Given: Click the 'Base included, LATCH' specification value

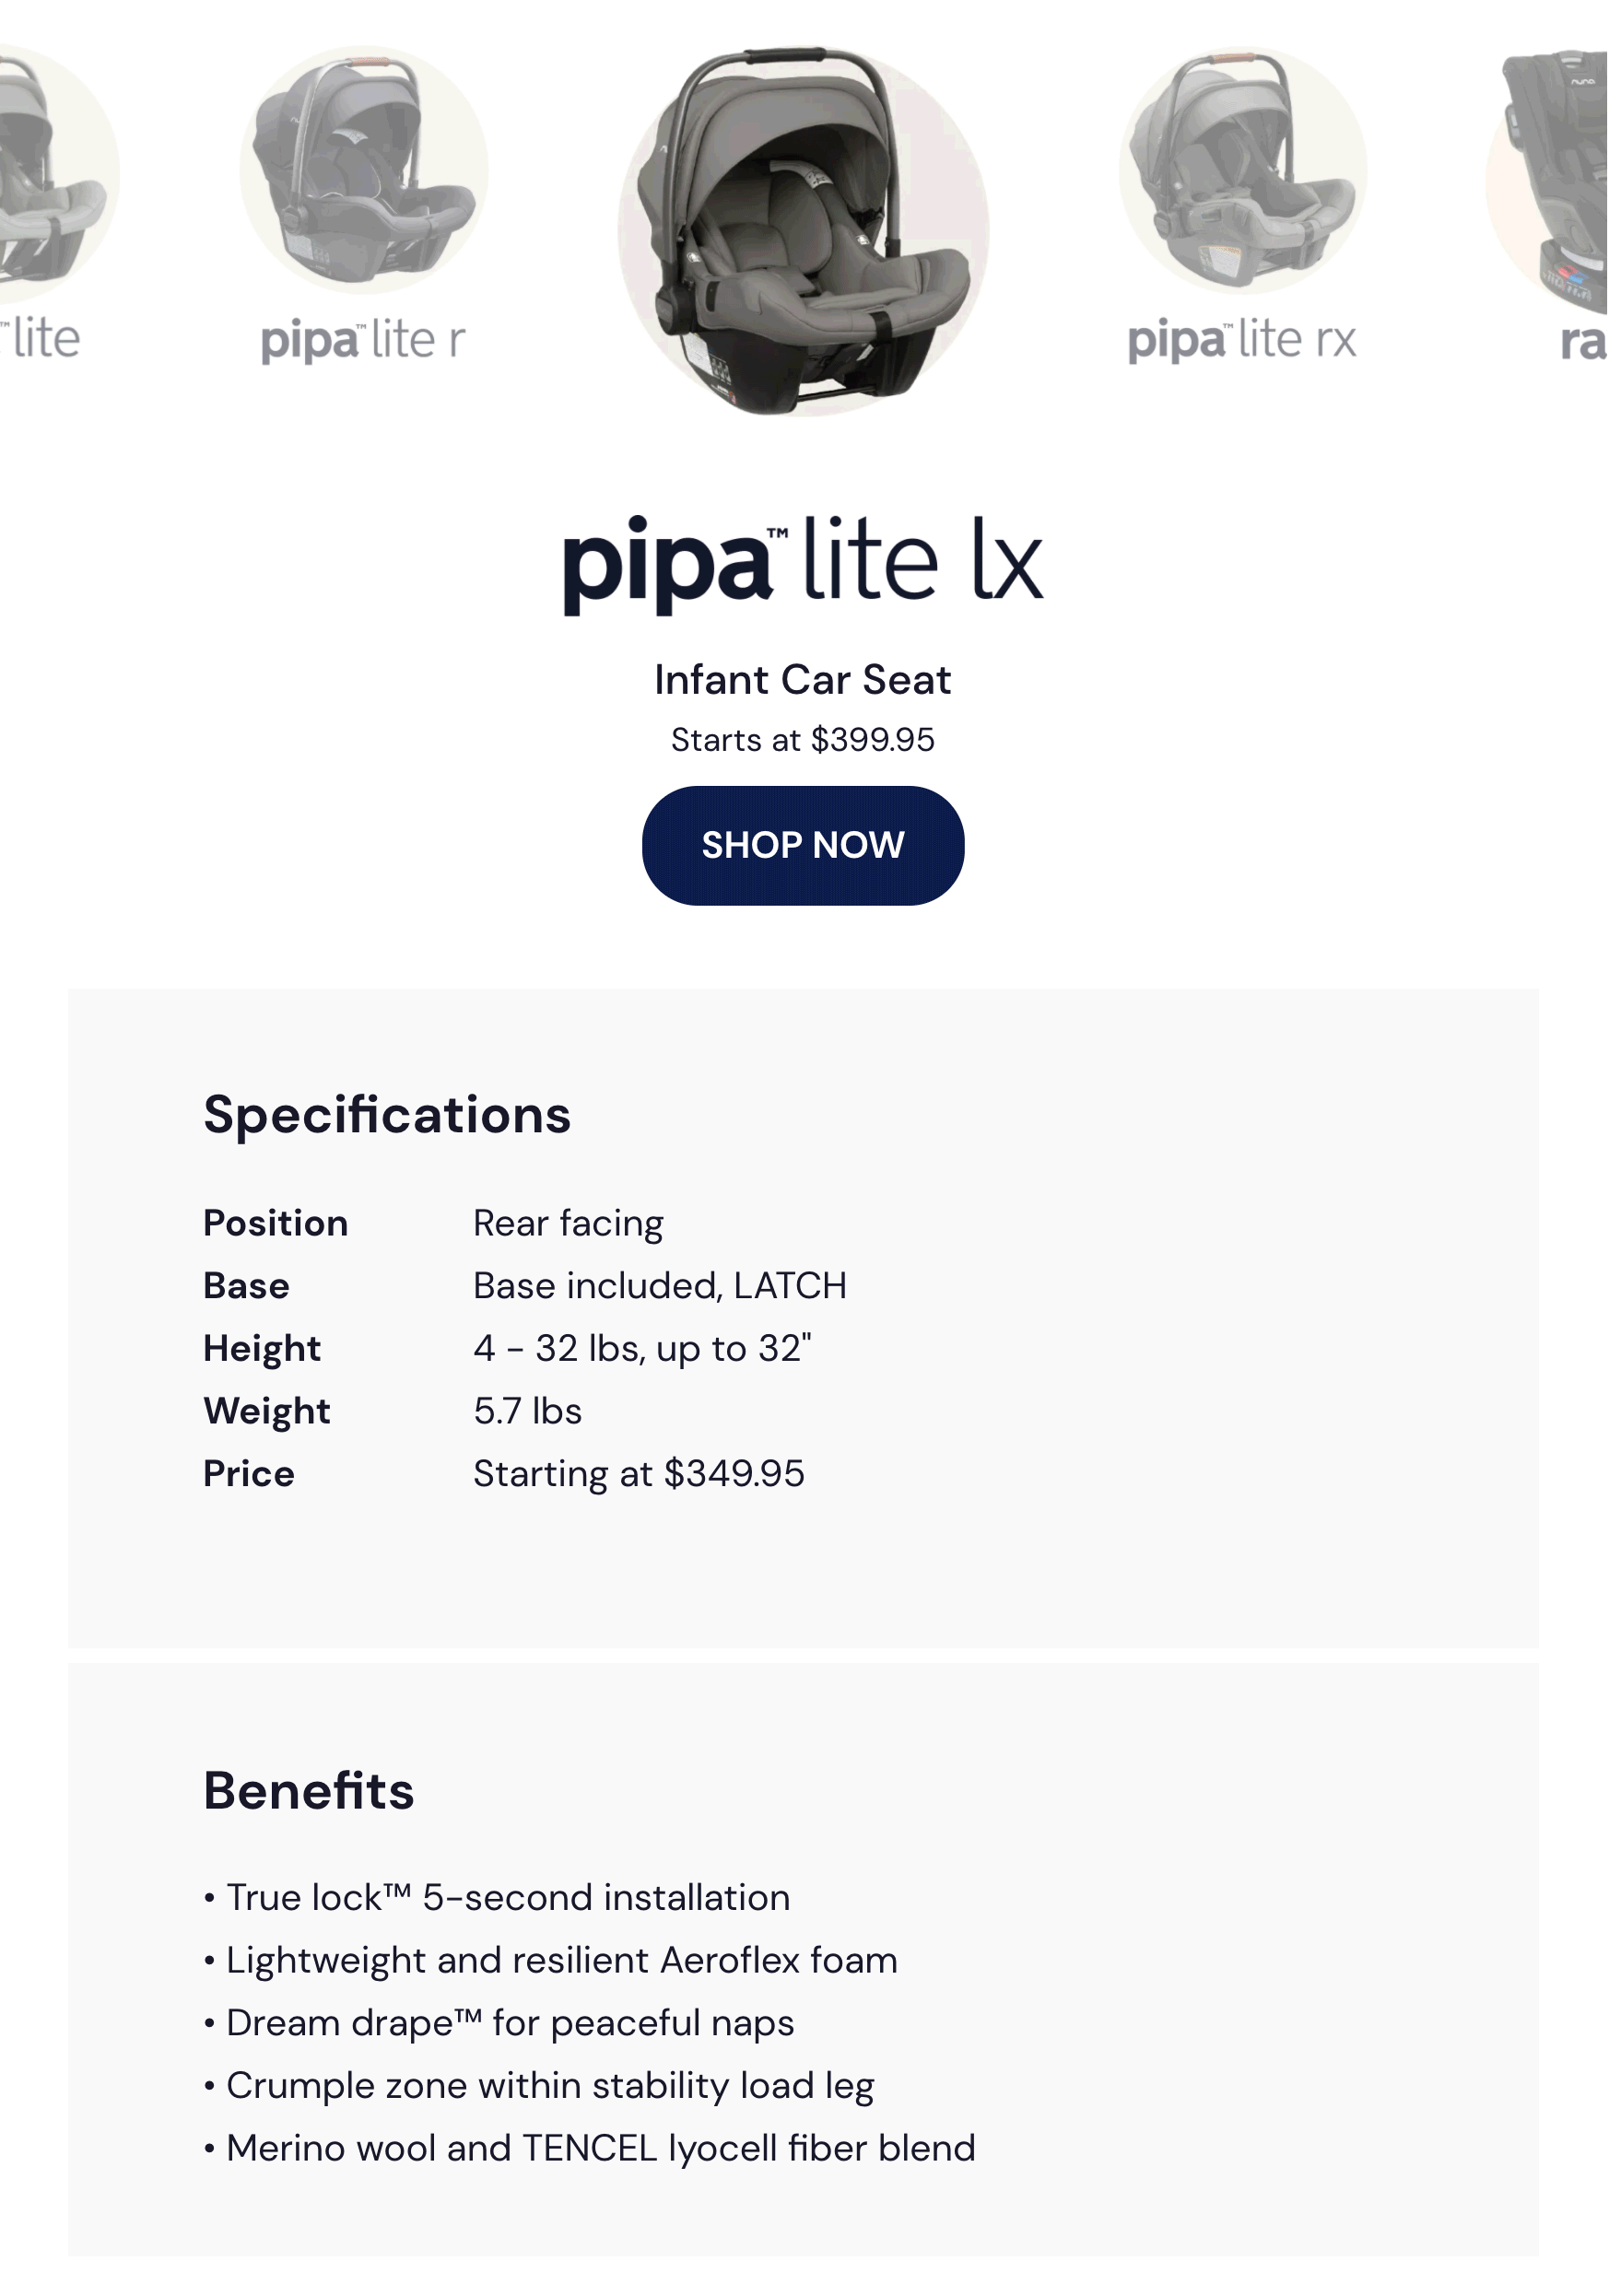Looking at the screenshot, I should pos(659,1286).
